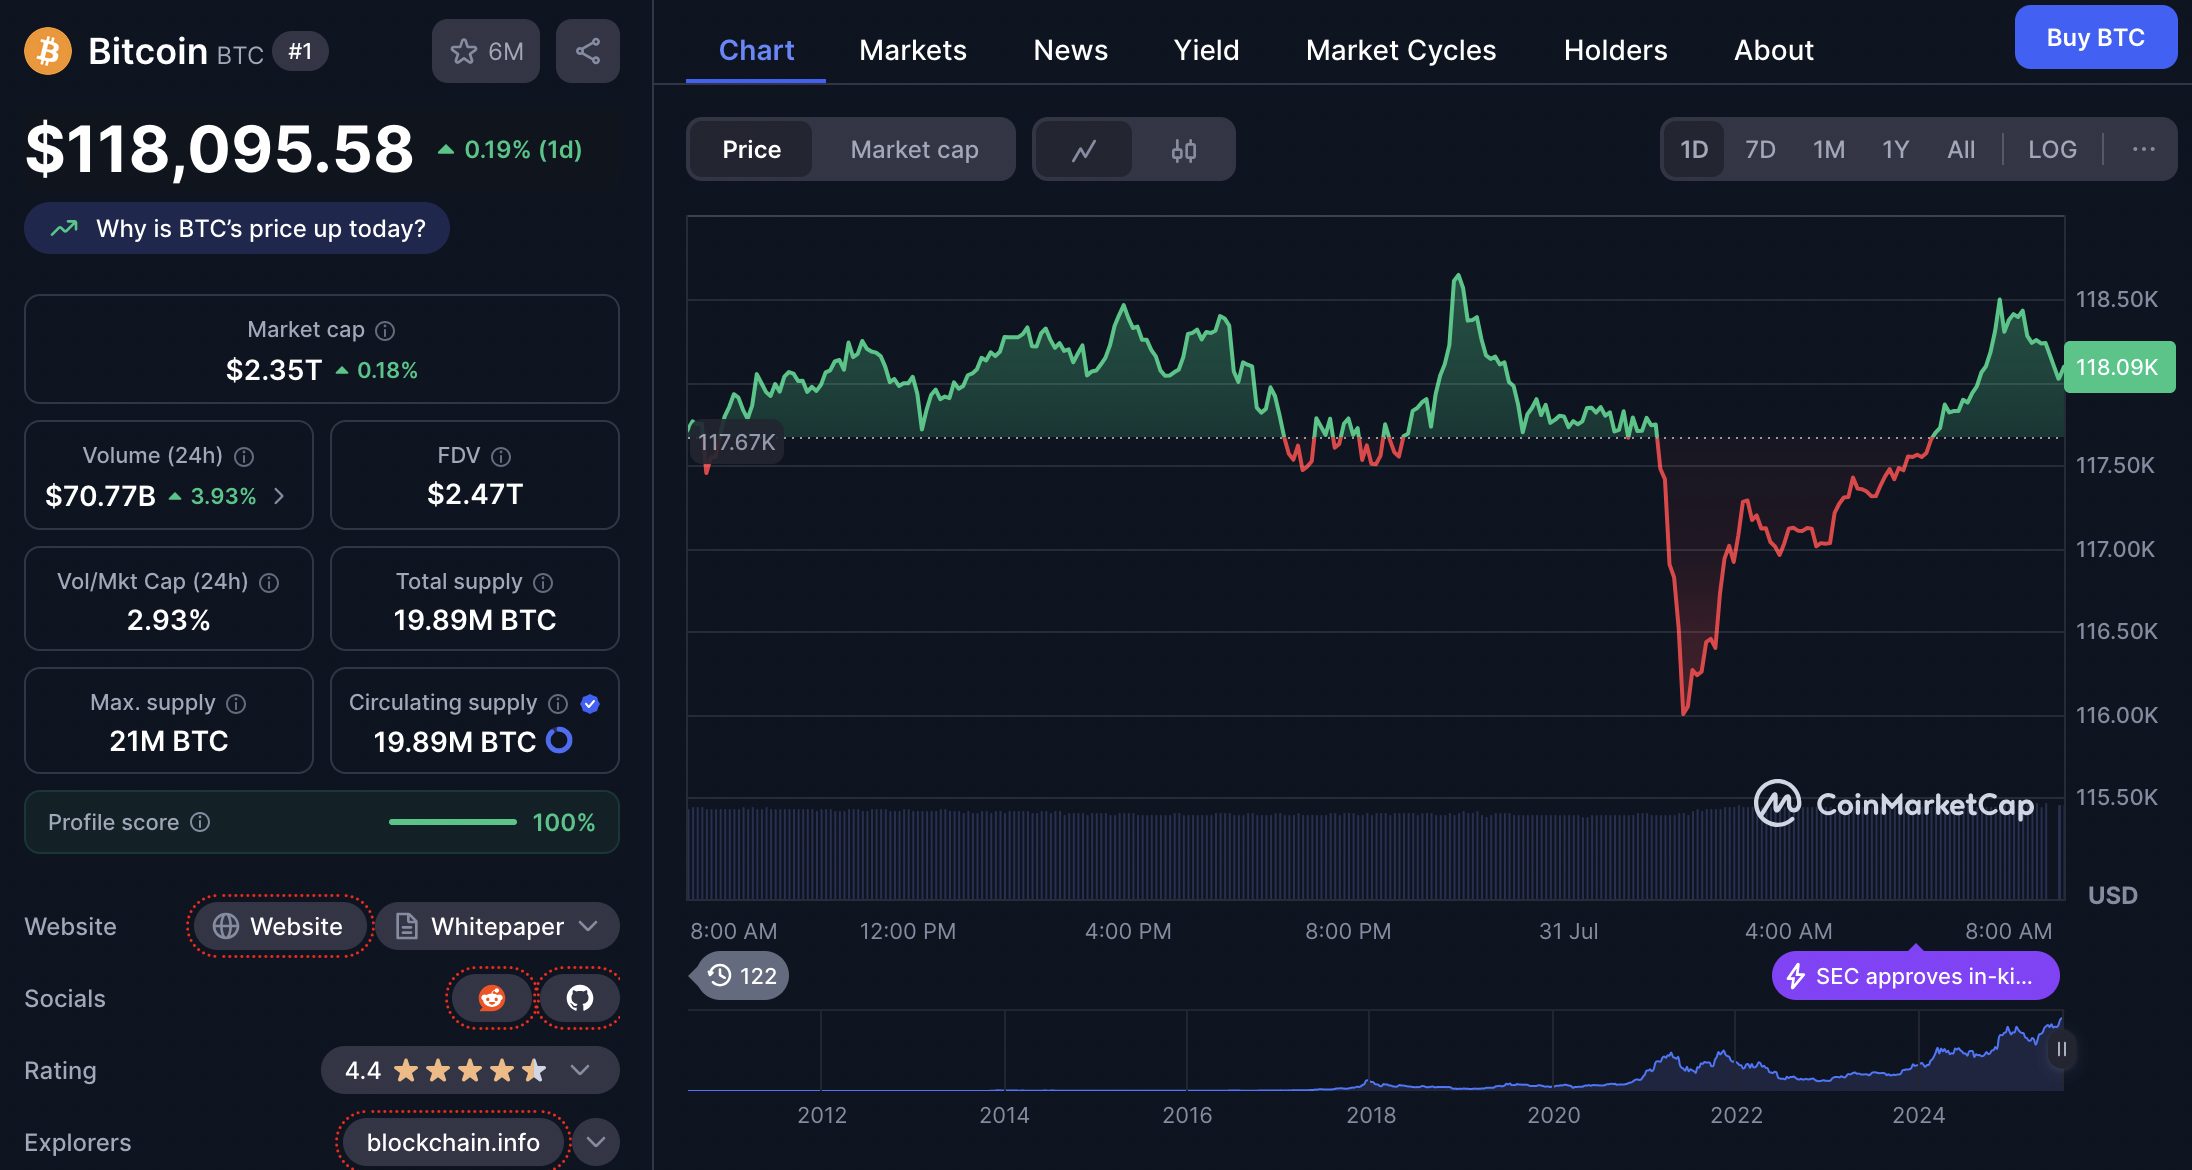Select Market cap chart mode
Image resolution: width=2192 pixels, height=1170 pixels.
tap(914, 149)
